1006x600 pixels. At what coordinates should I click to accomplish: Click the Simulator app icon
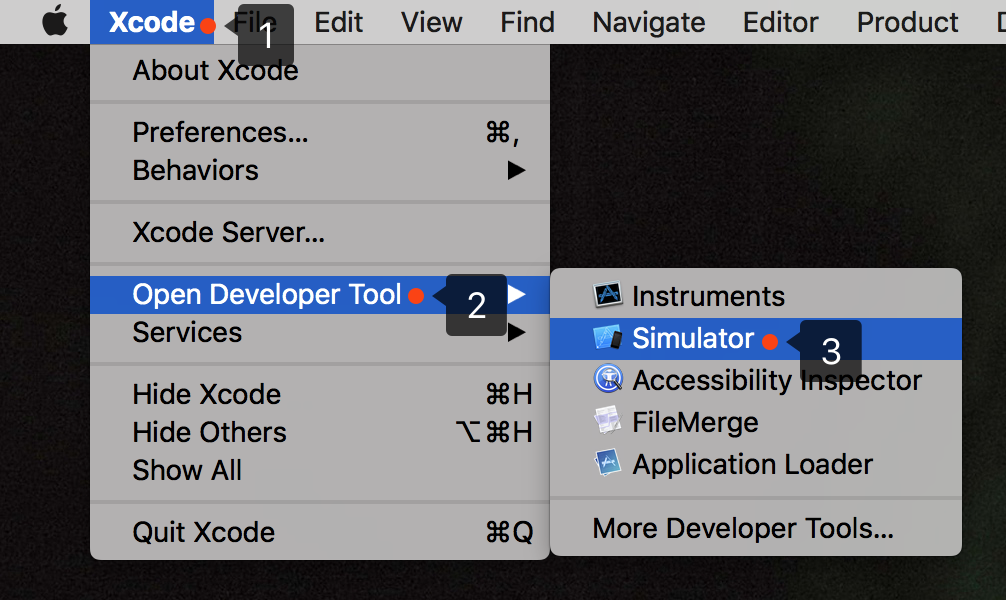[x=608, y=339]
